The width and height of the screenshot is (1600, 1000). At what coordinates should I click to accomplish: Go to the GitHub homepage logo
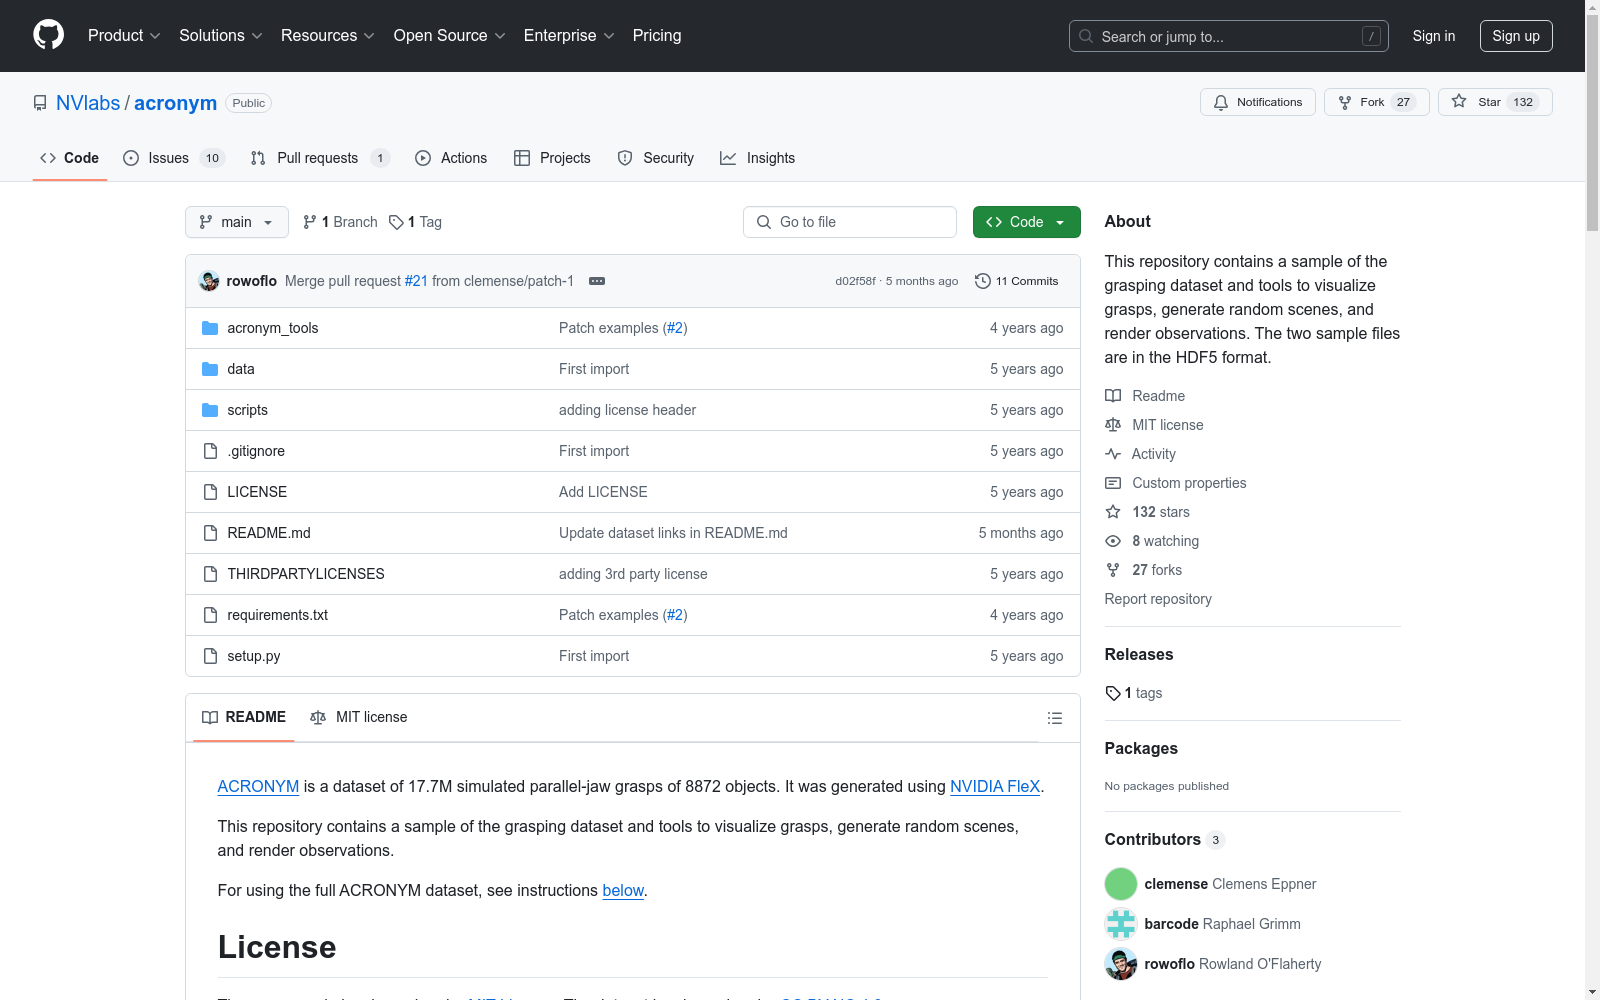pyautogui.click(x=48, y=35)
